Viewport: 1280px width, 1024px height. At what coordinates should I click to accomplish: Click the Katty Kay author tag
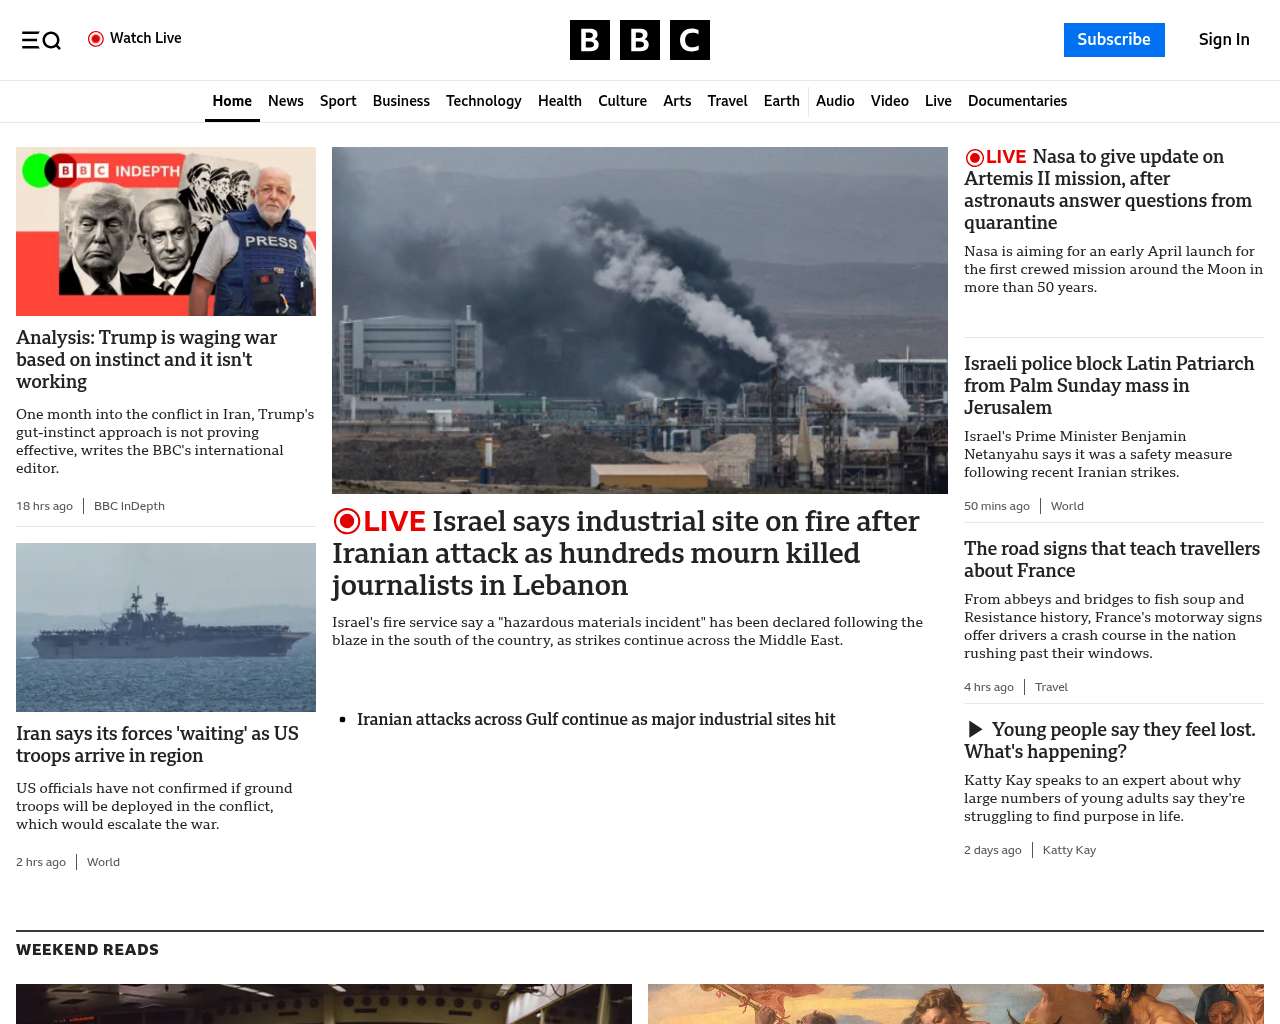point(1069,850)
